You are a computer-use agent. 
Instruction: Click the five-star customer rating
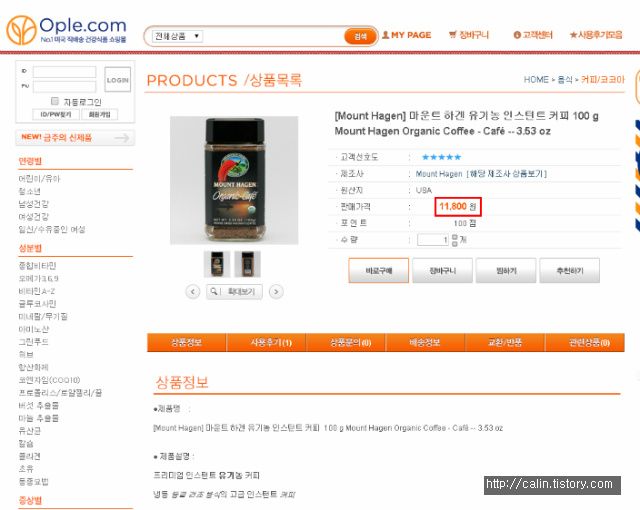(442, 157)
